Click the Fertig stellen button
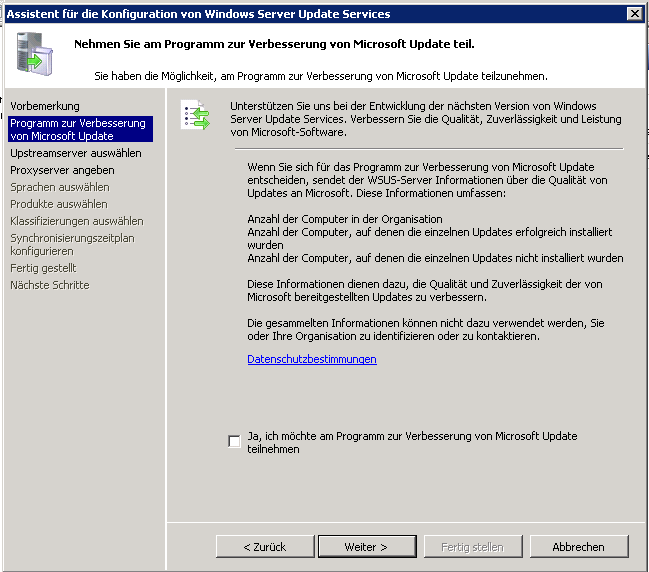 point(472,547)
